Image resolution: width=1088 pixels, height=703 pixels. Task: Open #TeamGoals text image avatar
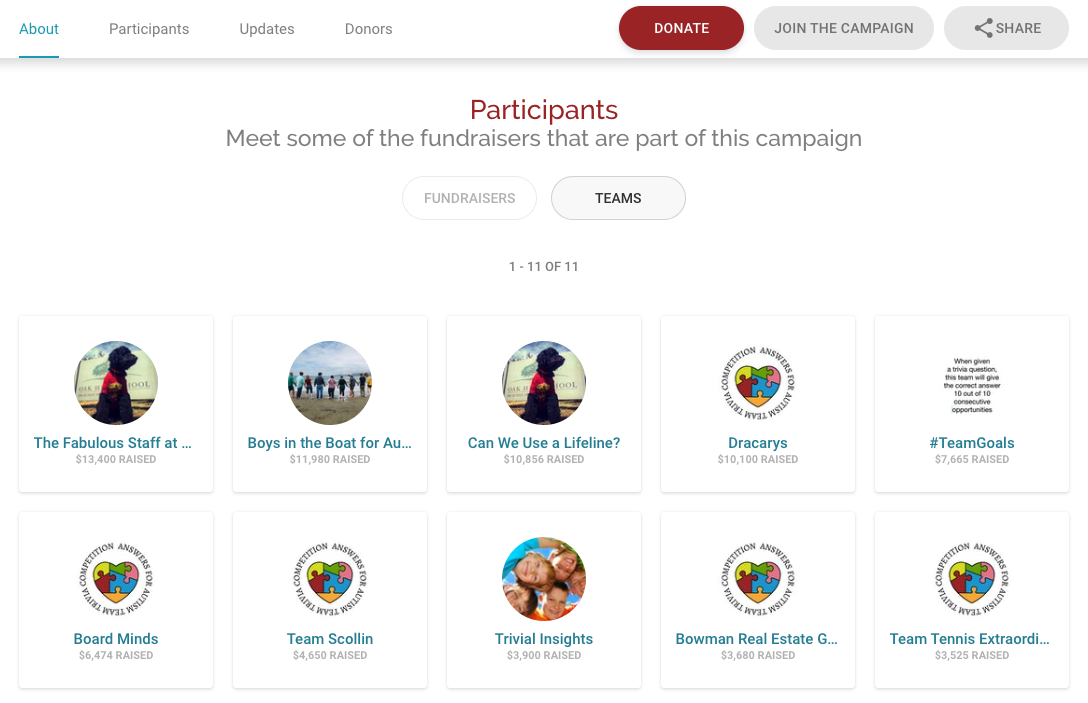tap(972, 383)
